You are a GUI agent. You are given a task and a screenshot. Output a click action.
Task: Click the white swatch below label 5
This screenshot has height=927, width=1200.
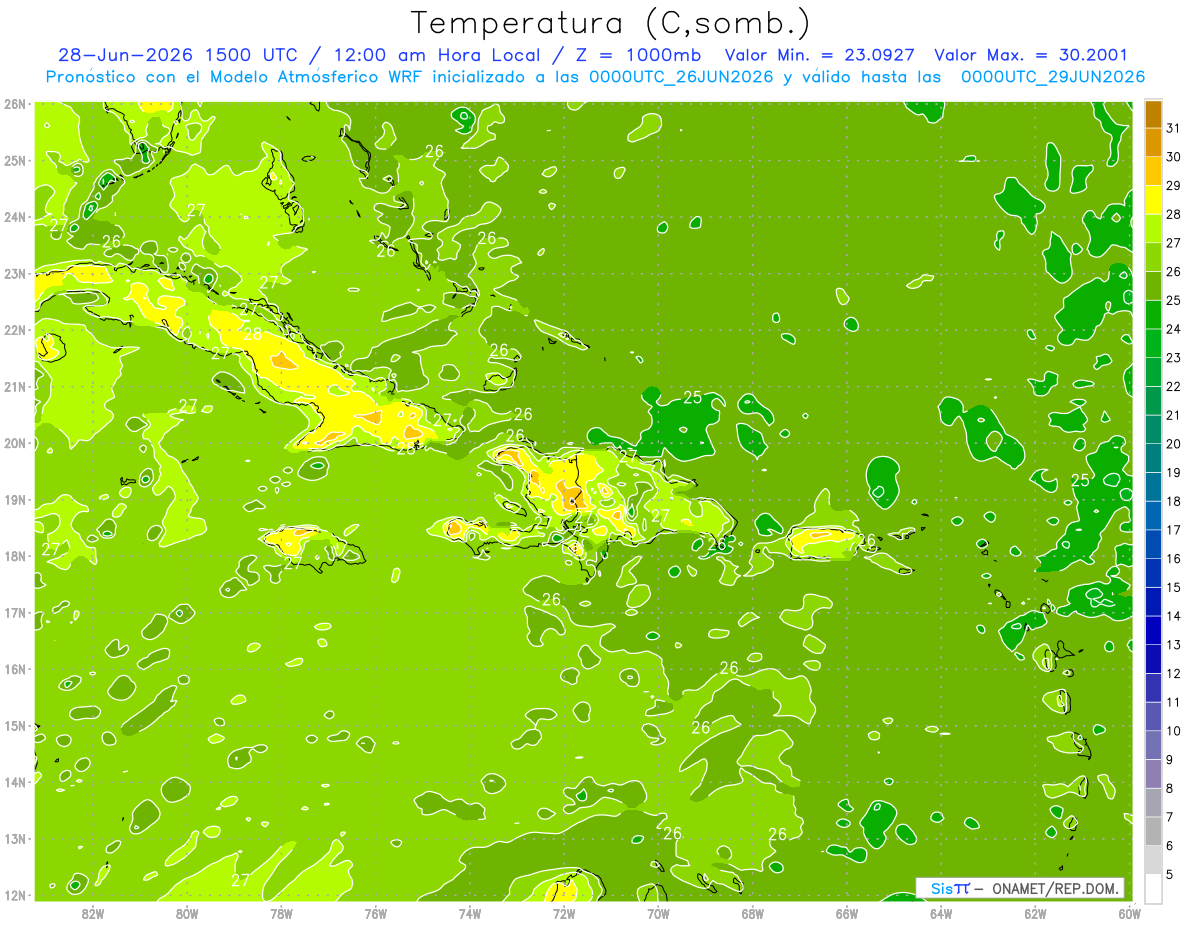pyautogui.click(x=1153, y=889)
